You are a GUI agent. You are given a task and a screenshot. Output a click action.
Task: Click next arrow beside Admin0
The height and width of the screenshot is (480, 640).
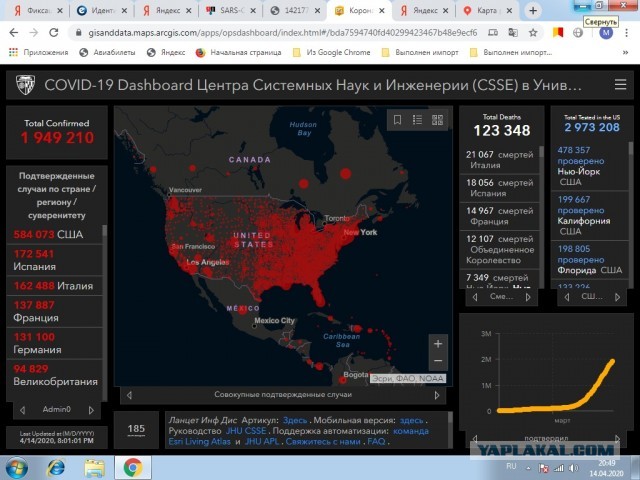click(91, 410)
